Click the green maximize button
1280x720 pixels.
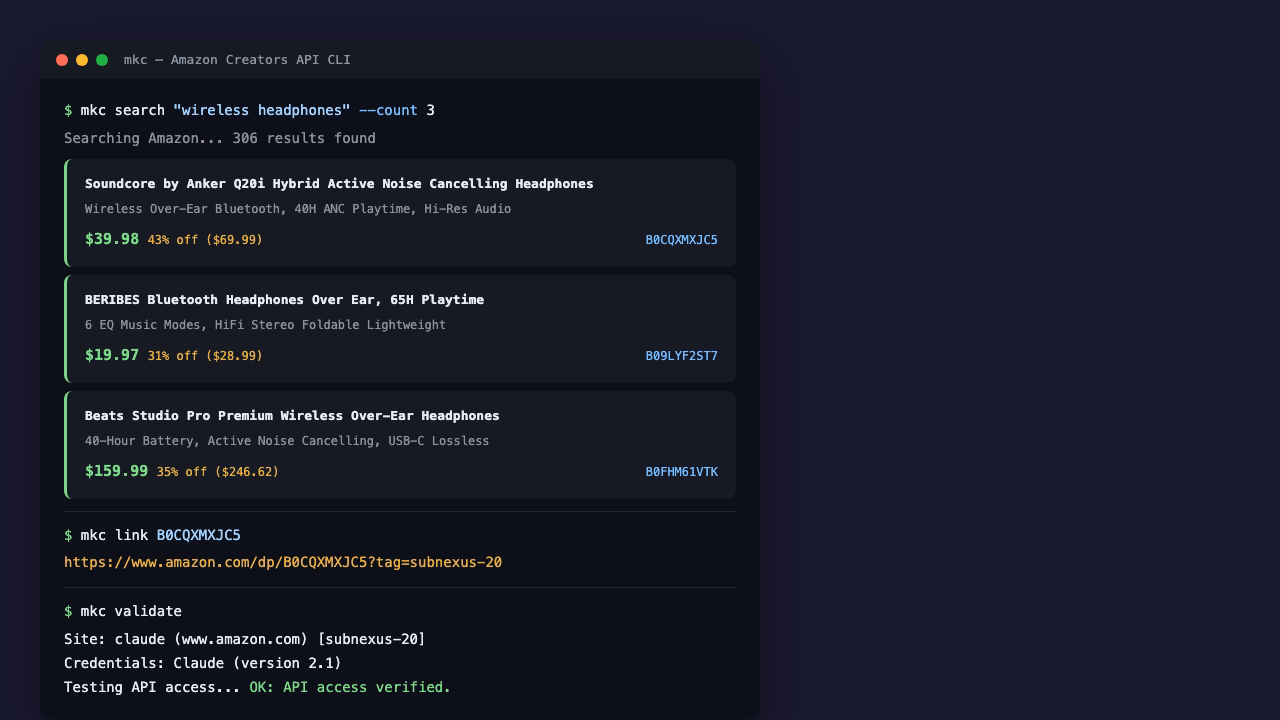coord(102,60)
